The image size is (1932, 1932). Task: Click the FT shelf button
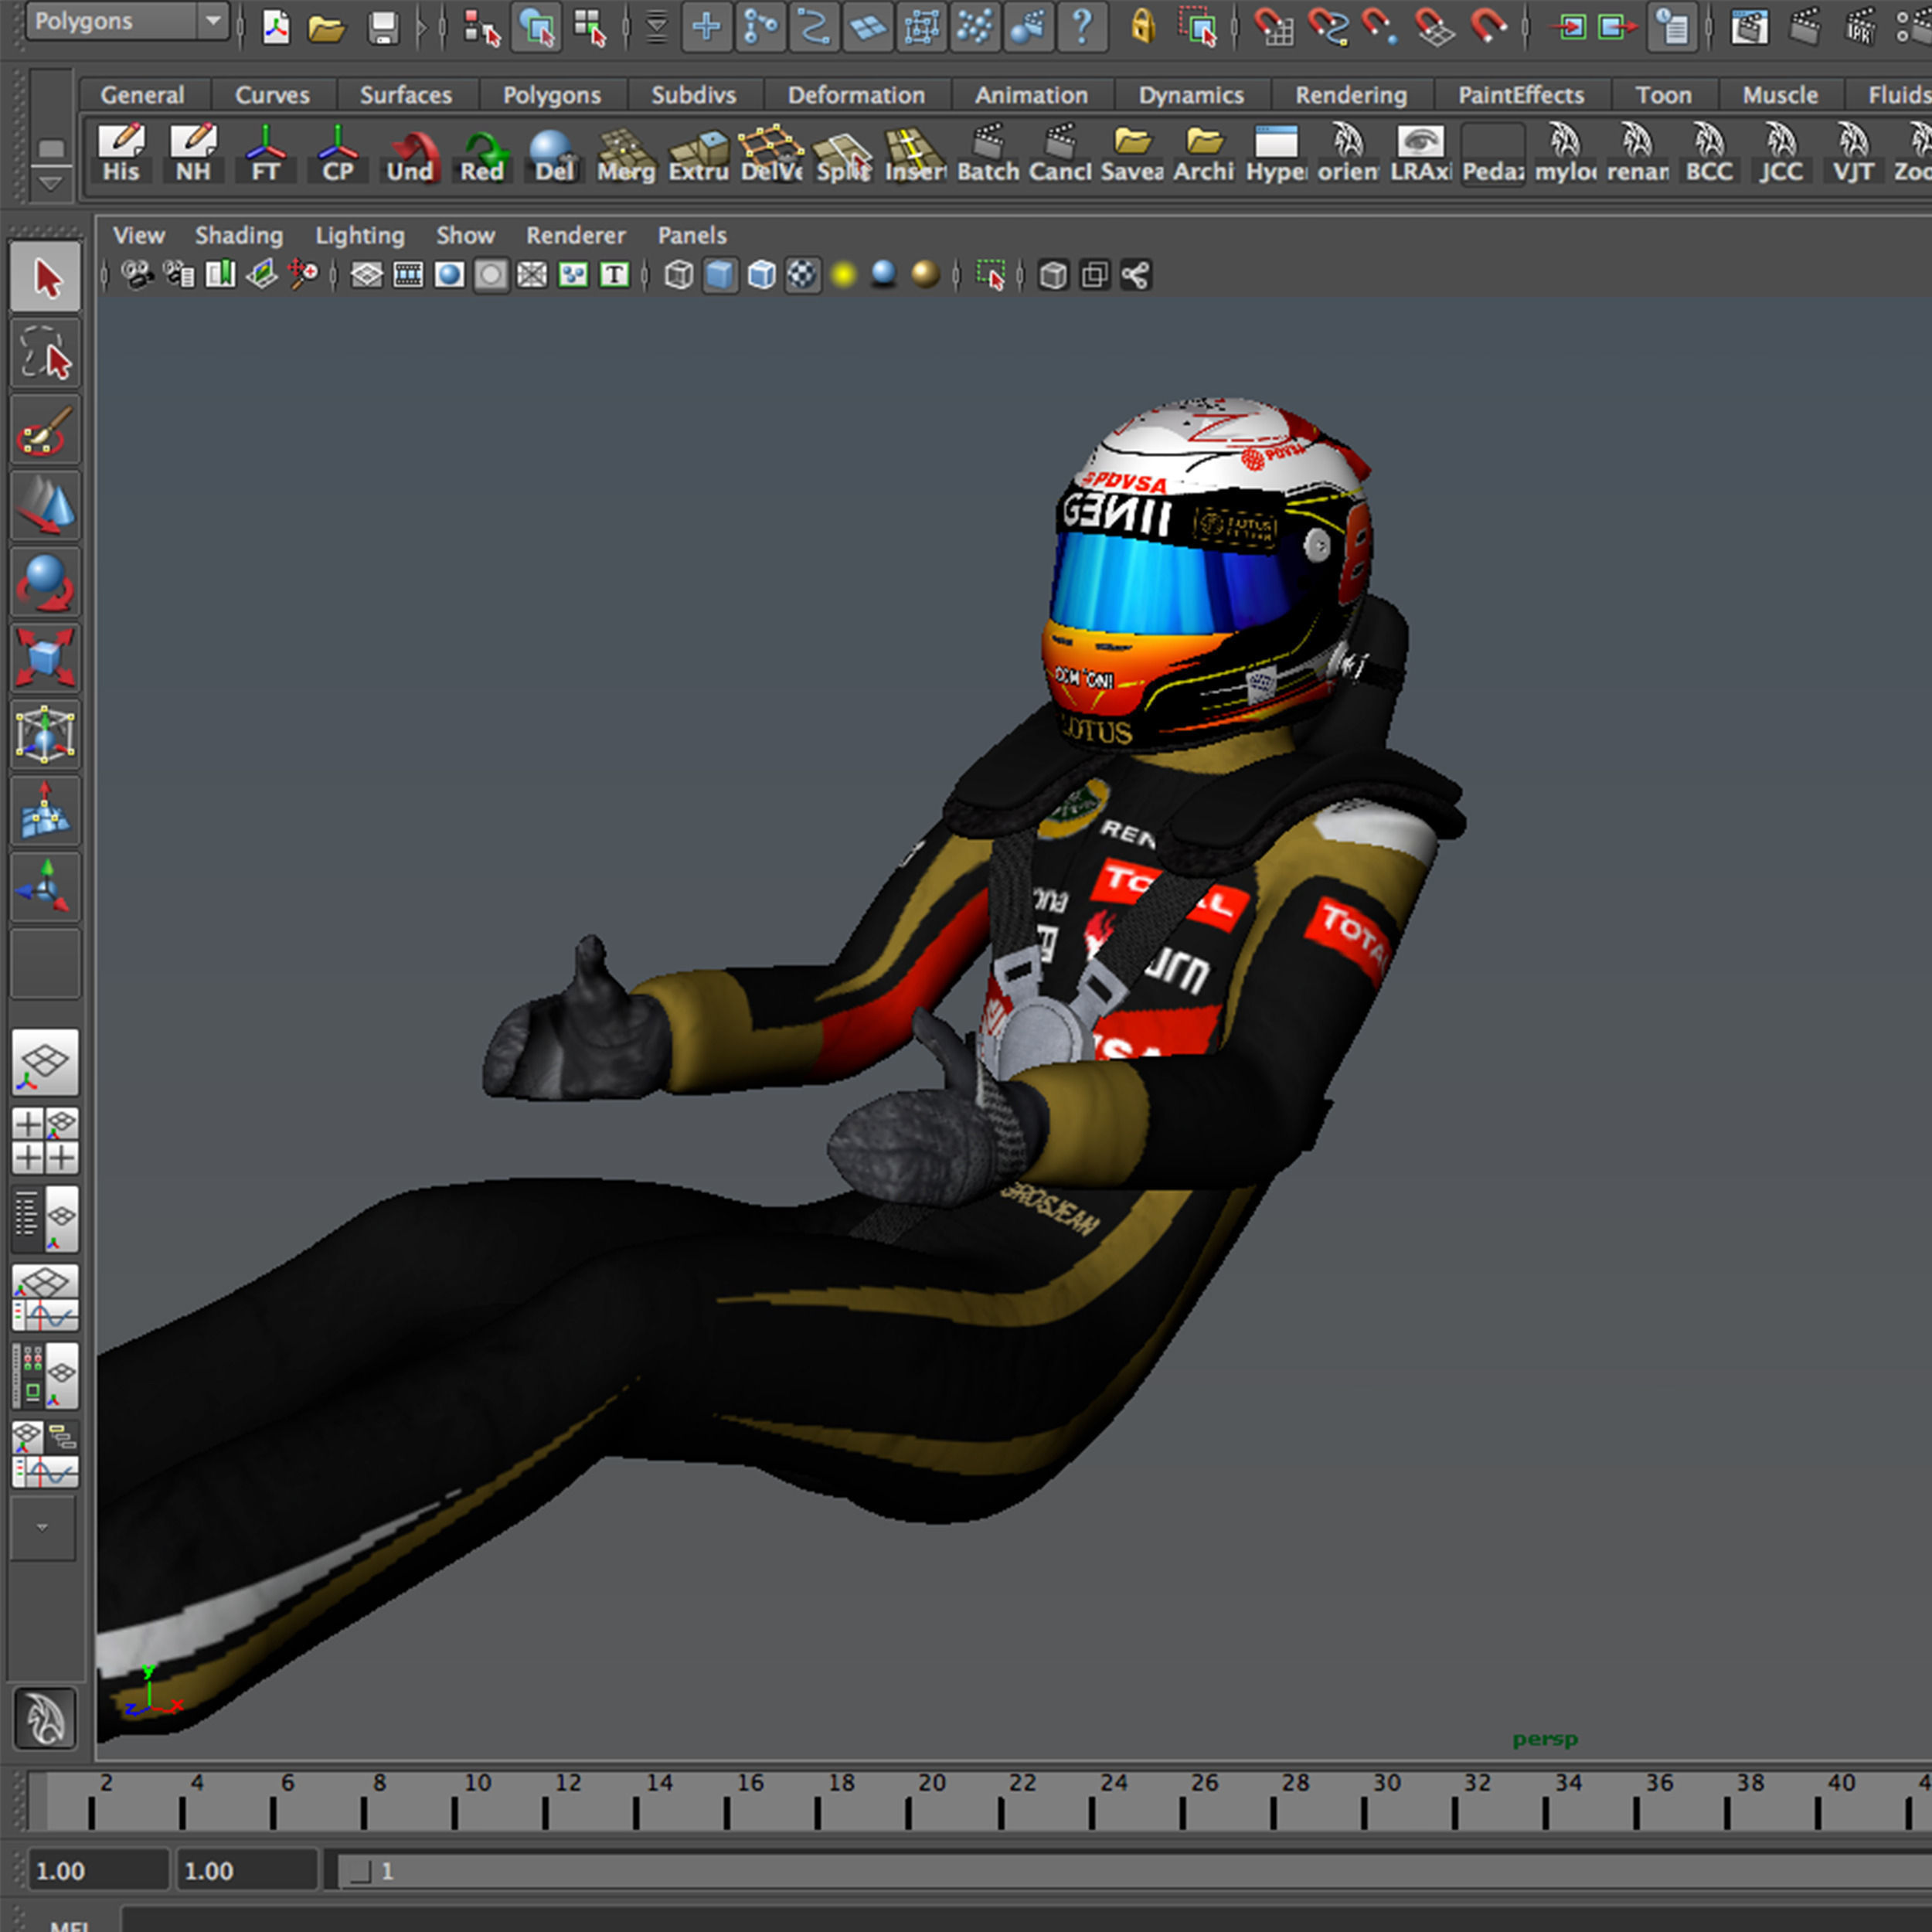coord(265,153)
